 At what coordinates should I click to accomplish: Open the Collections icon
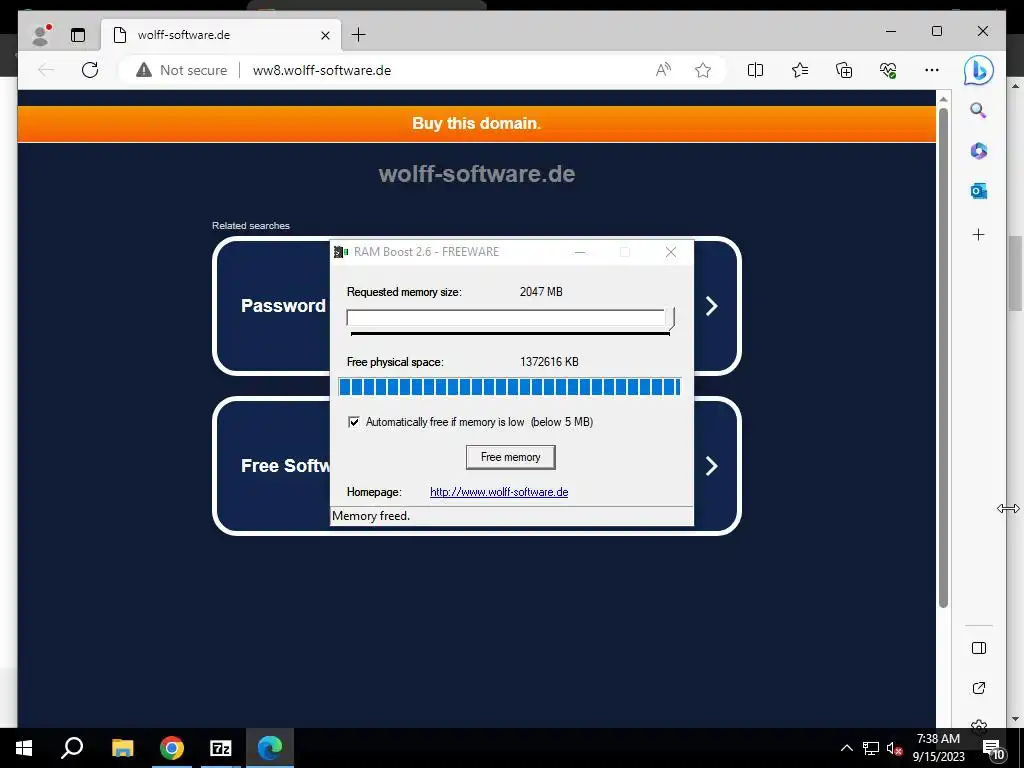click(x=844, y=70)
